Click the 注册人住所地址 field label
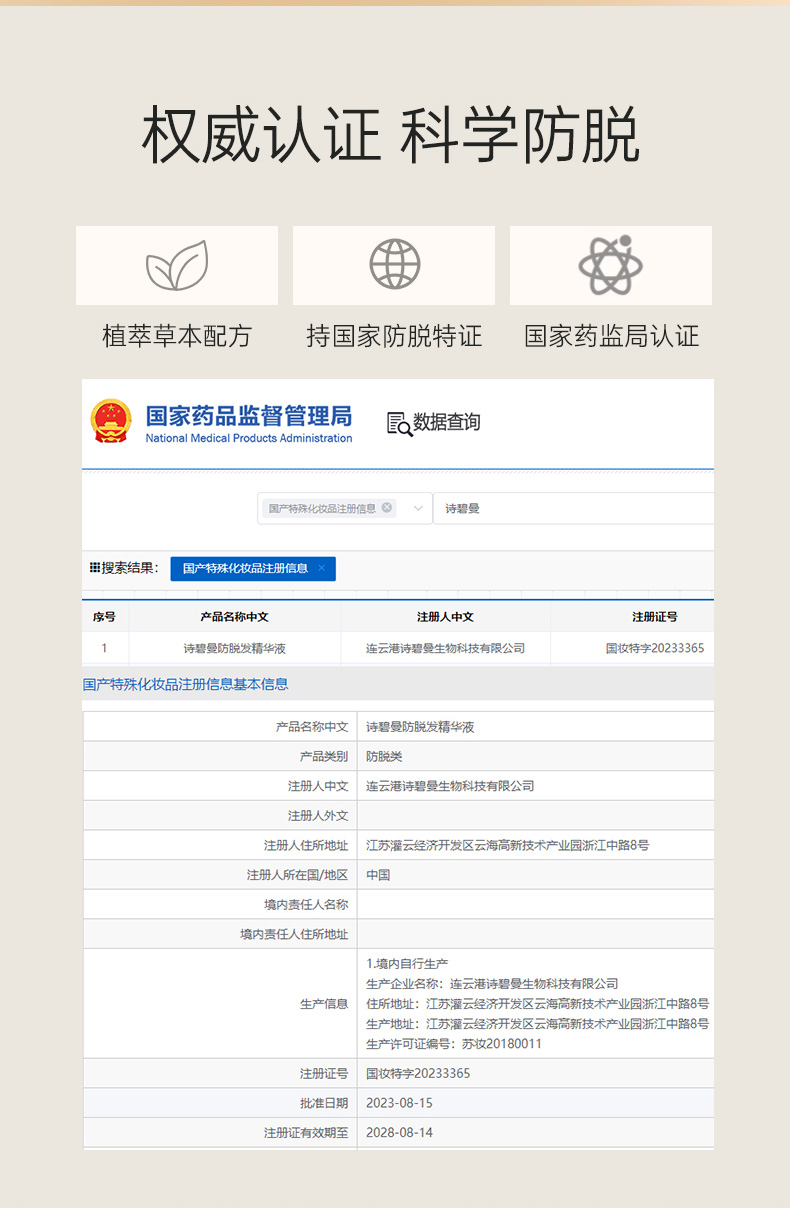The width and height of the screenshot is (790, 1208). [306, 845]
